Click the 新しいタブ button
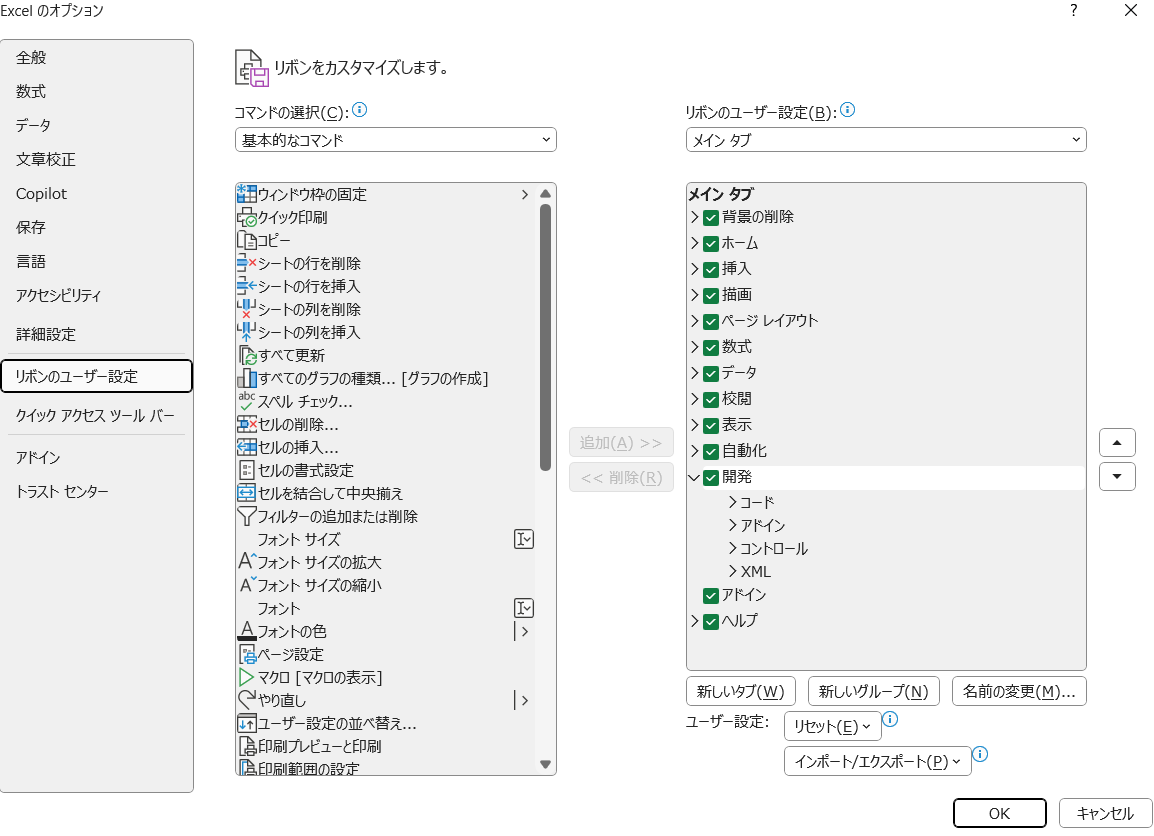Viewport: 1154px width, 836px height. pyautogui.click(x=740, y=691)
